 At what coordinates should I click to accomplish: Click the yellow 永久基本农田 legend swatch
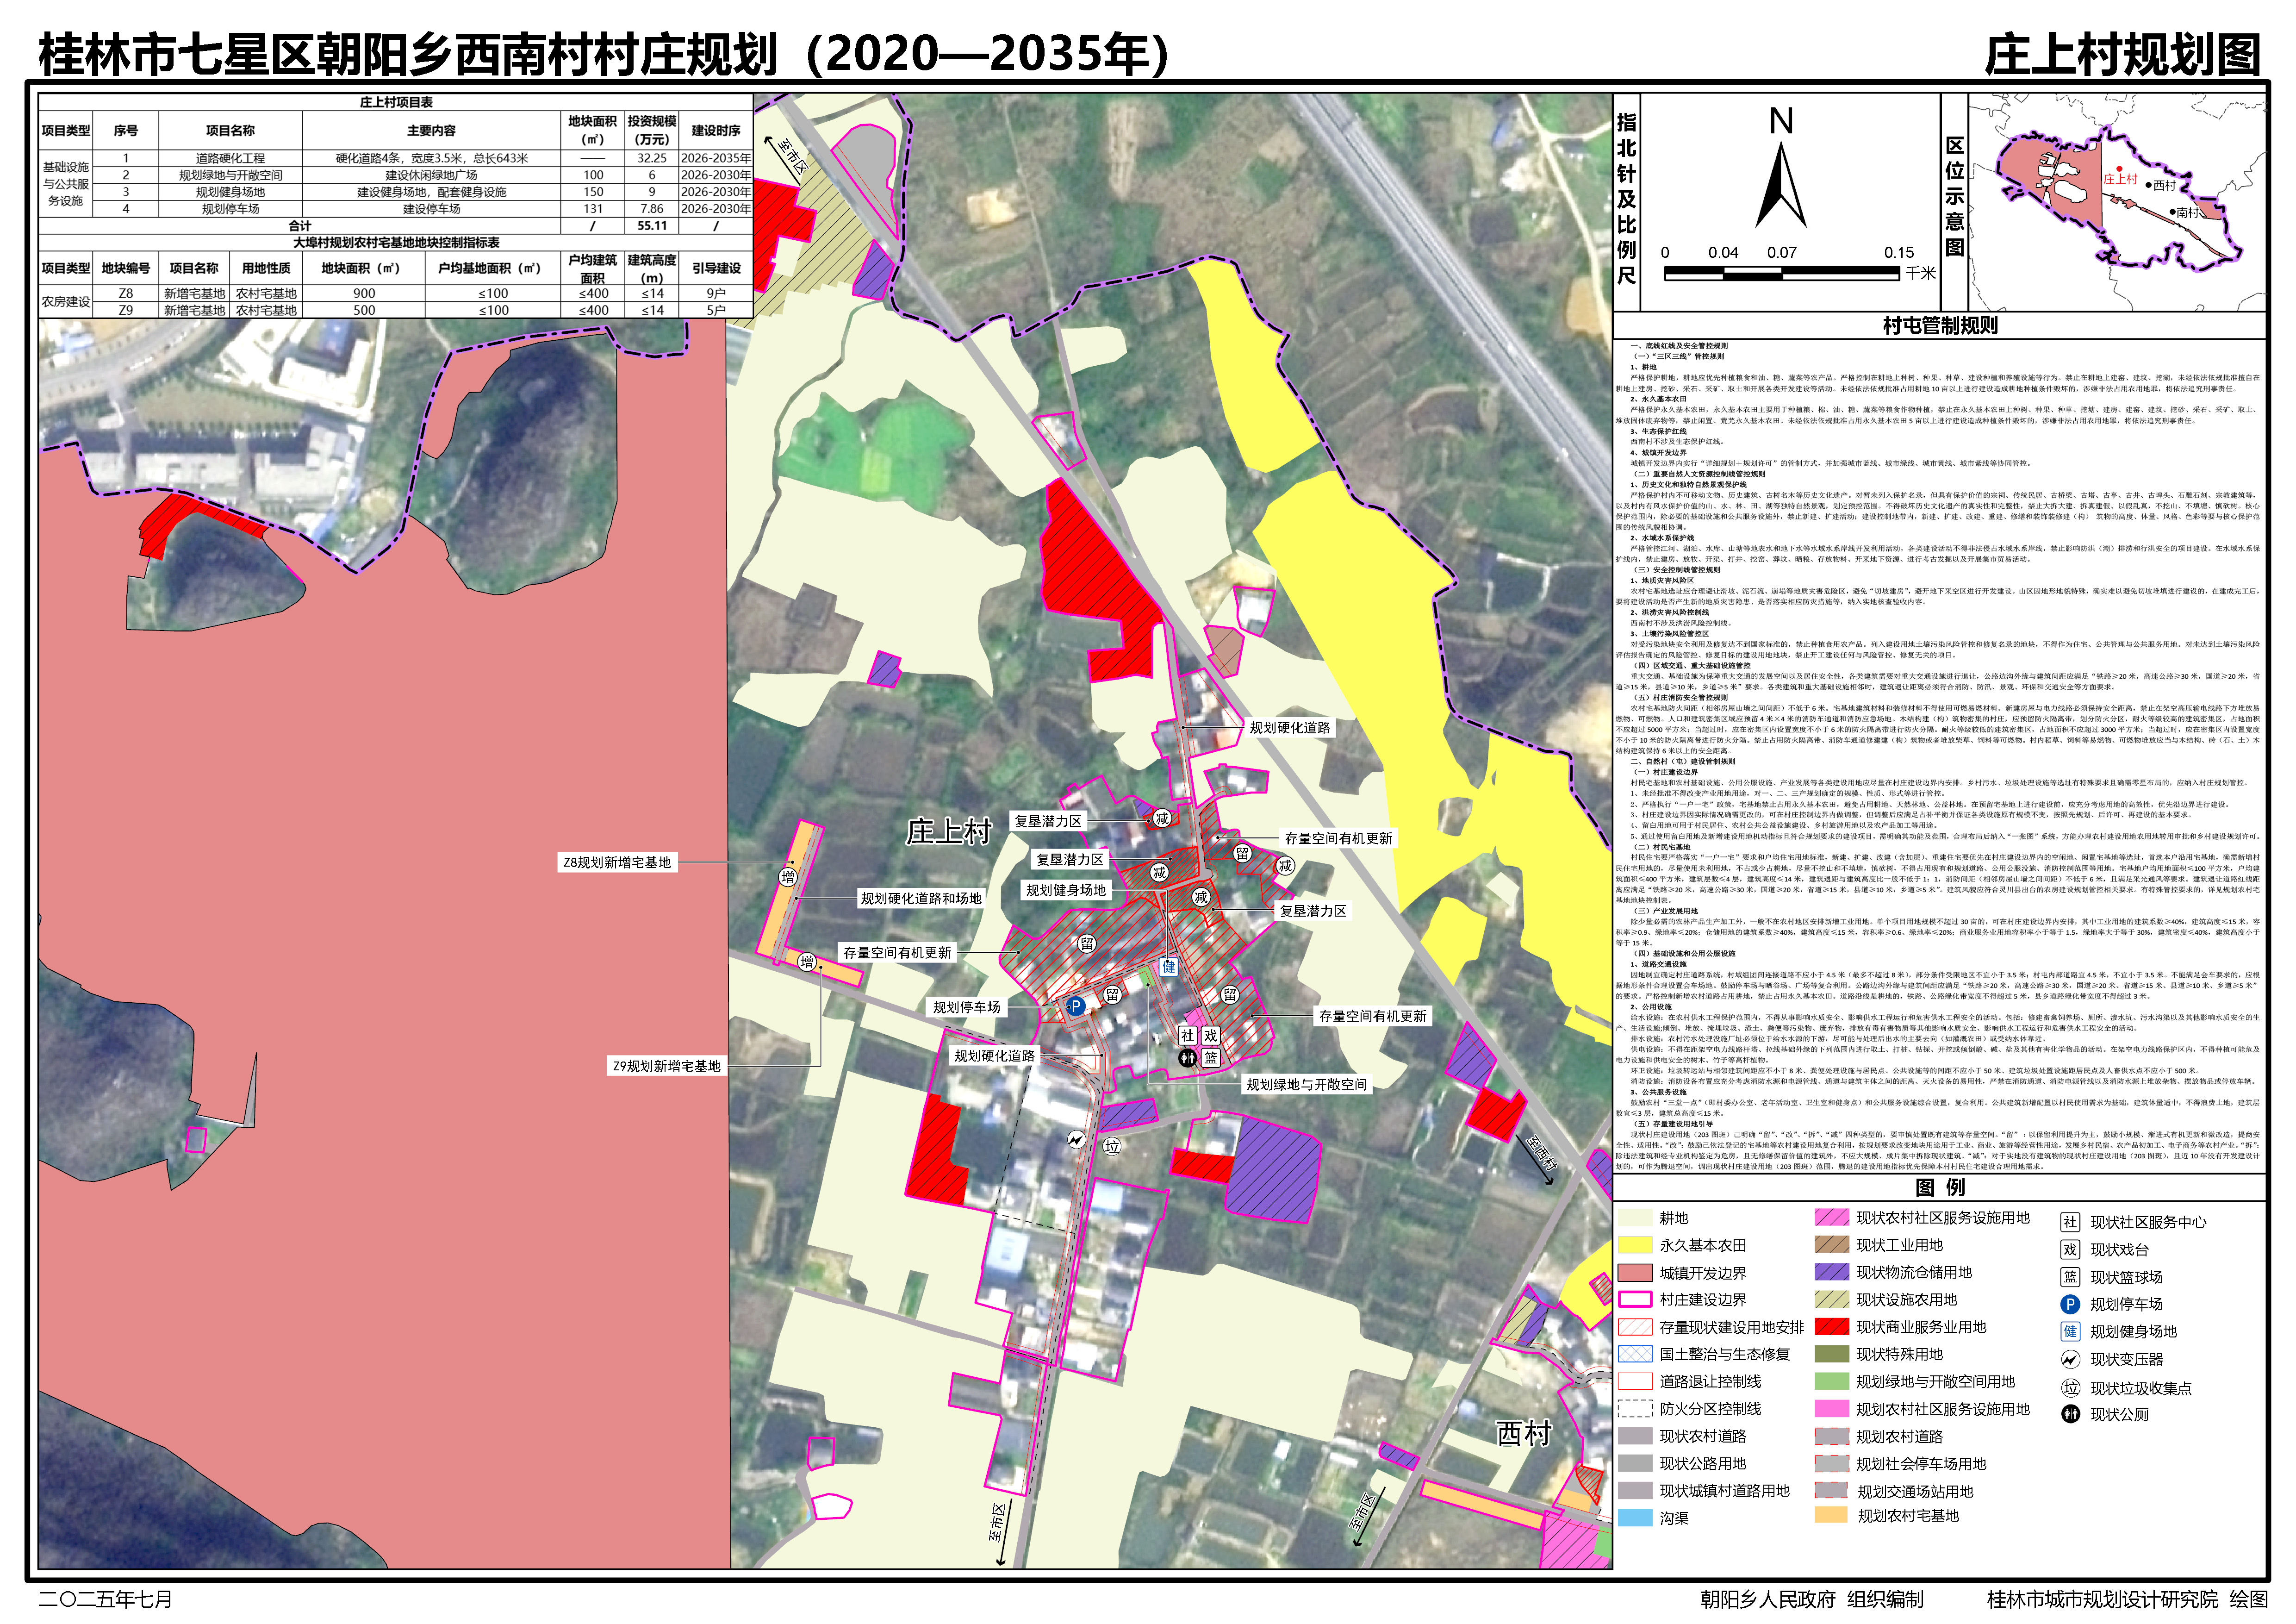tap(1634, 1245)
